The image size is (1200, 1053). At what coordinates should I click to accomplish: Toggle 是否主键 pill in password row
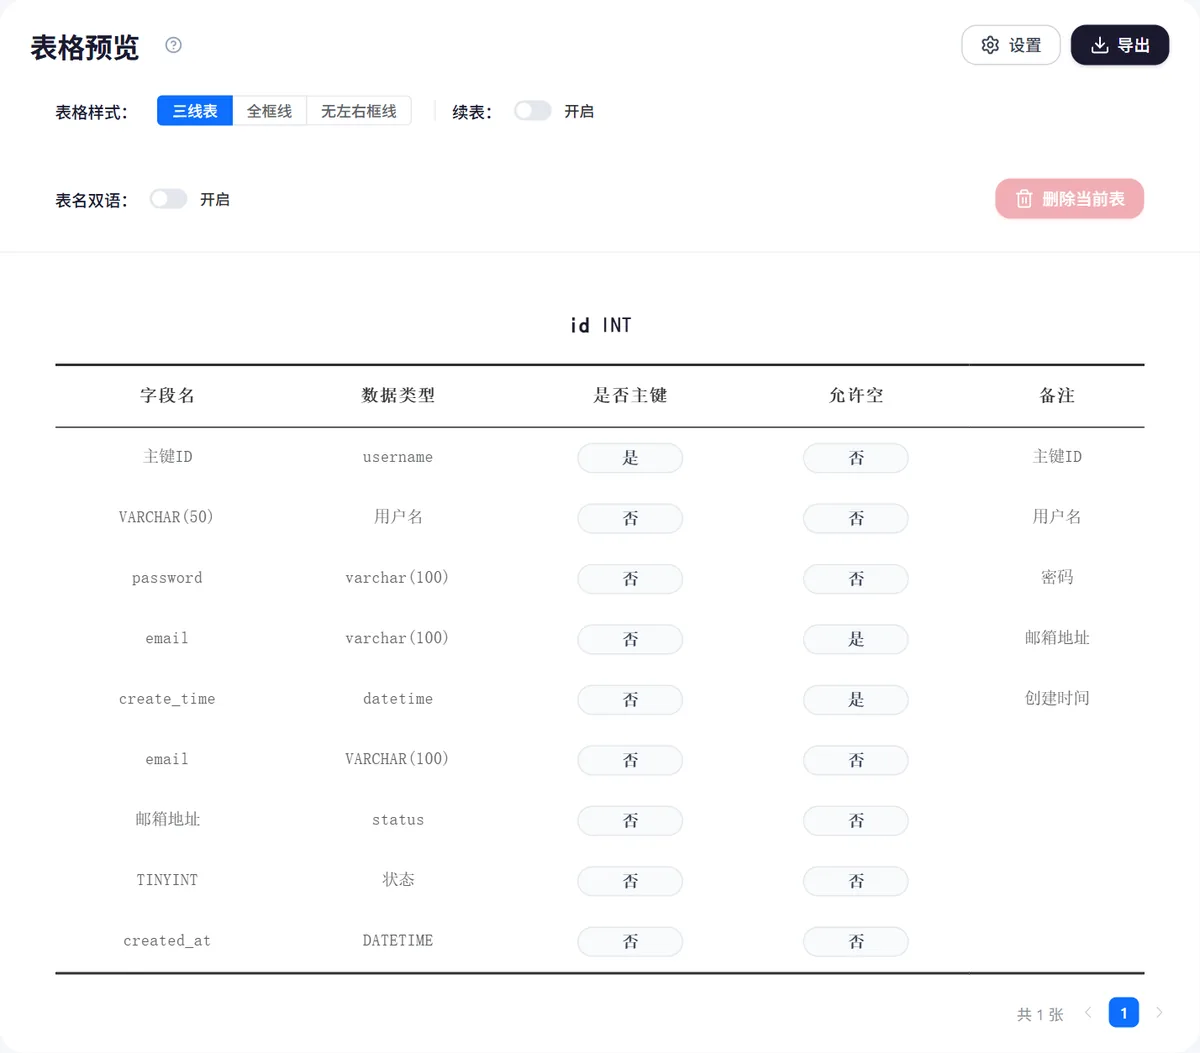tap(630, 579)
